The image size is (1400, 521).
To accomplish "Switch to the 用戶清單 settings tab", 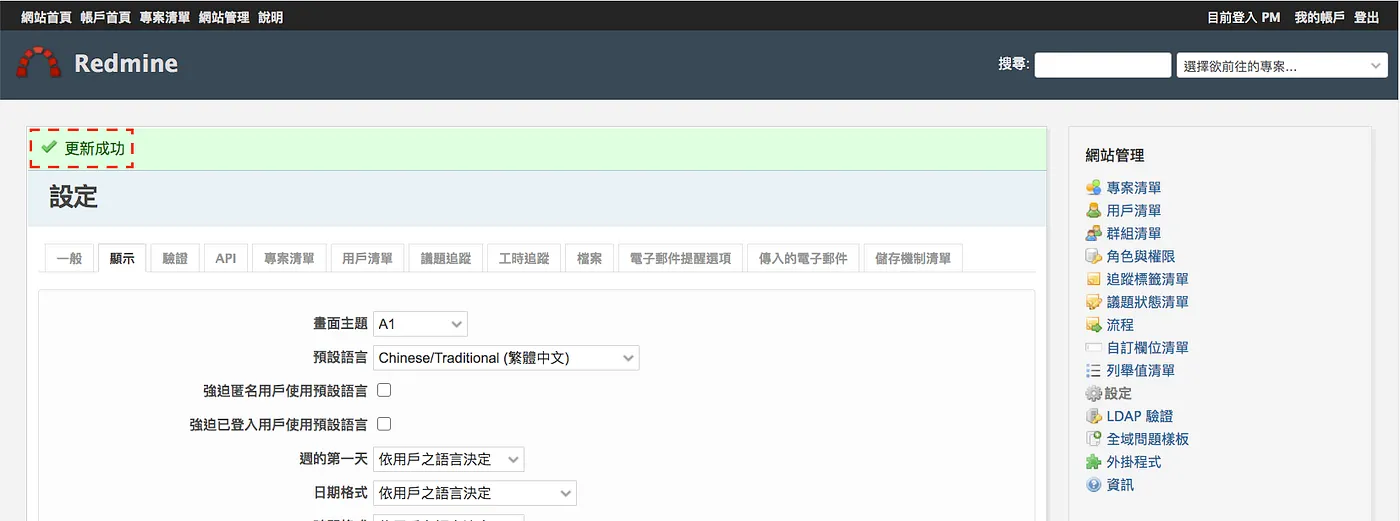I will point(368,258).
